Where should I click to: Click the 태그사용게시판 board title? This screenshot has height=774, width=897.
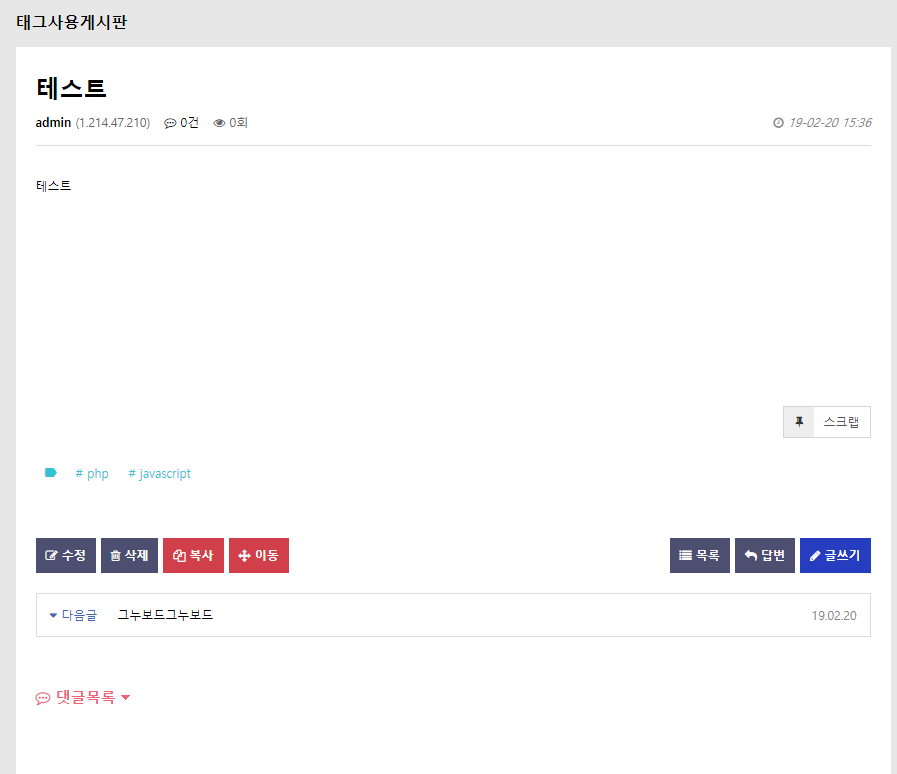[x=72, y=22]
